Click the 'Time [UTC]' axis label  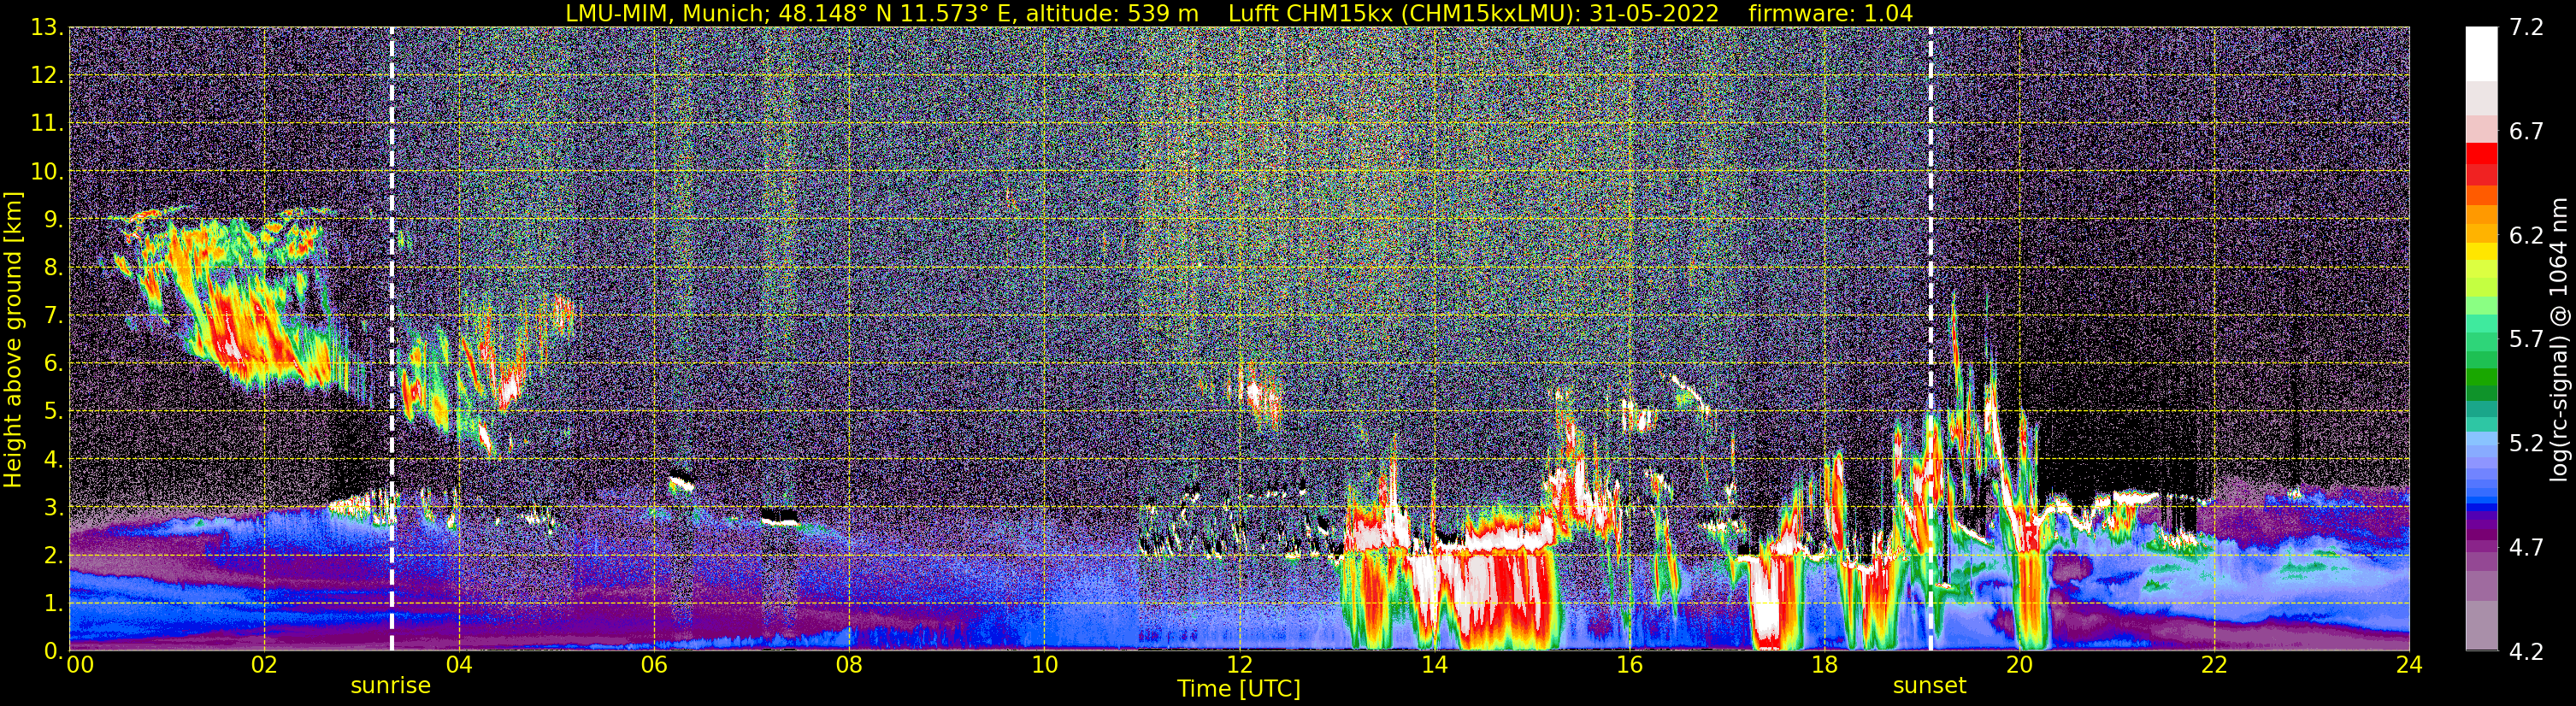[1239, 689]
